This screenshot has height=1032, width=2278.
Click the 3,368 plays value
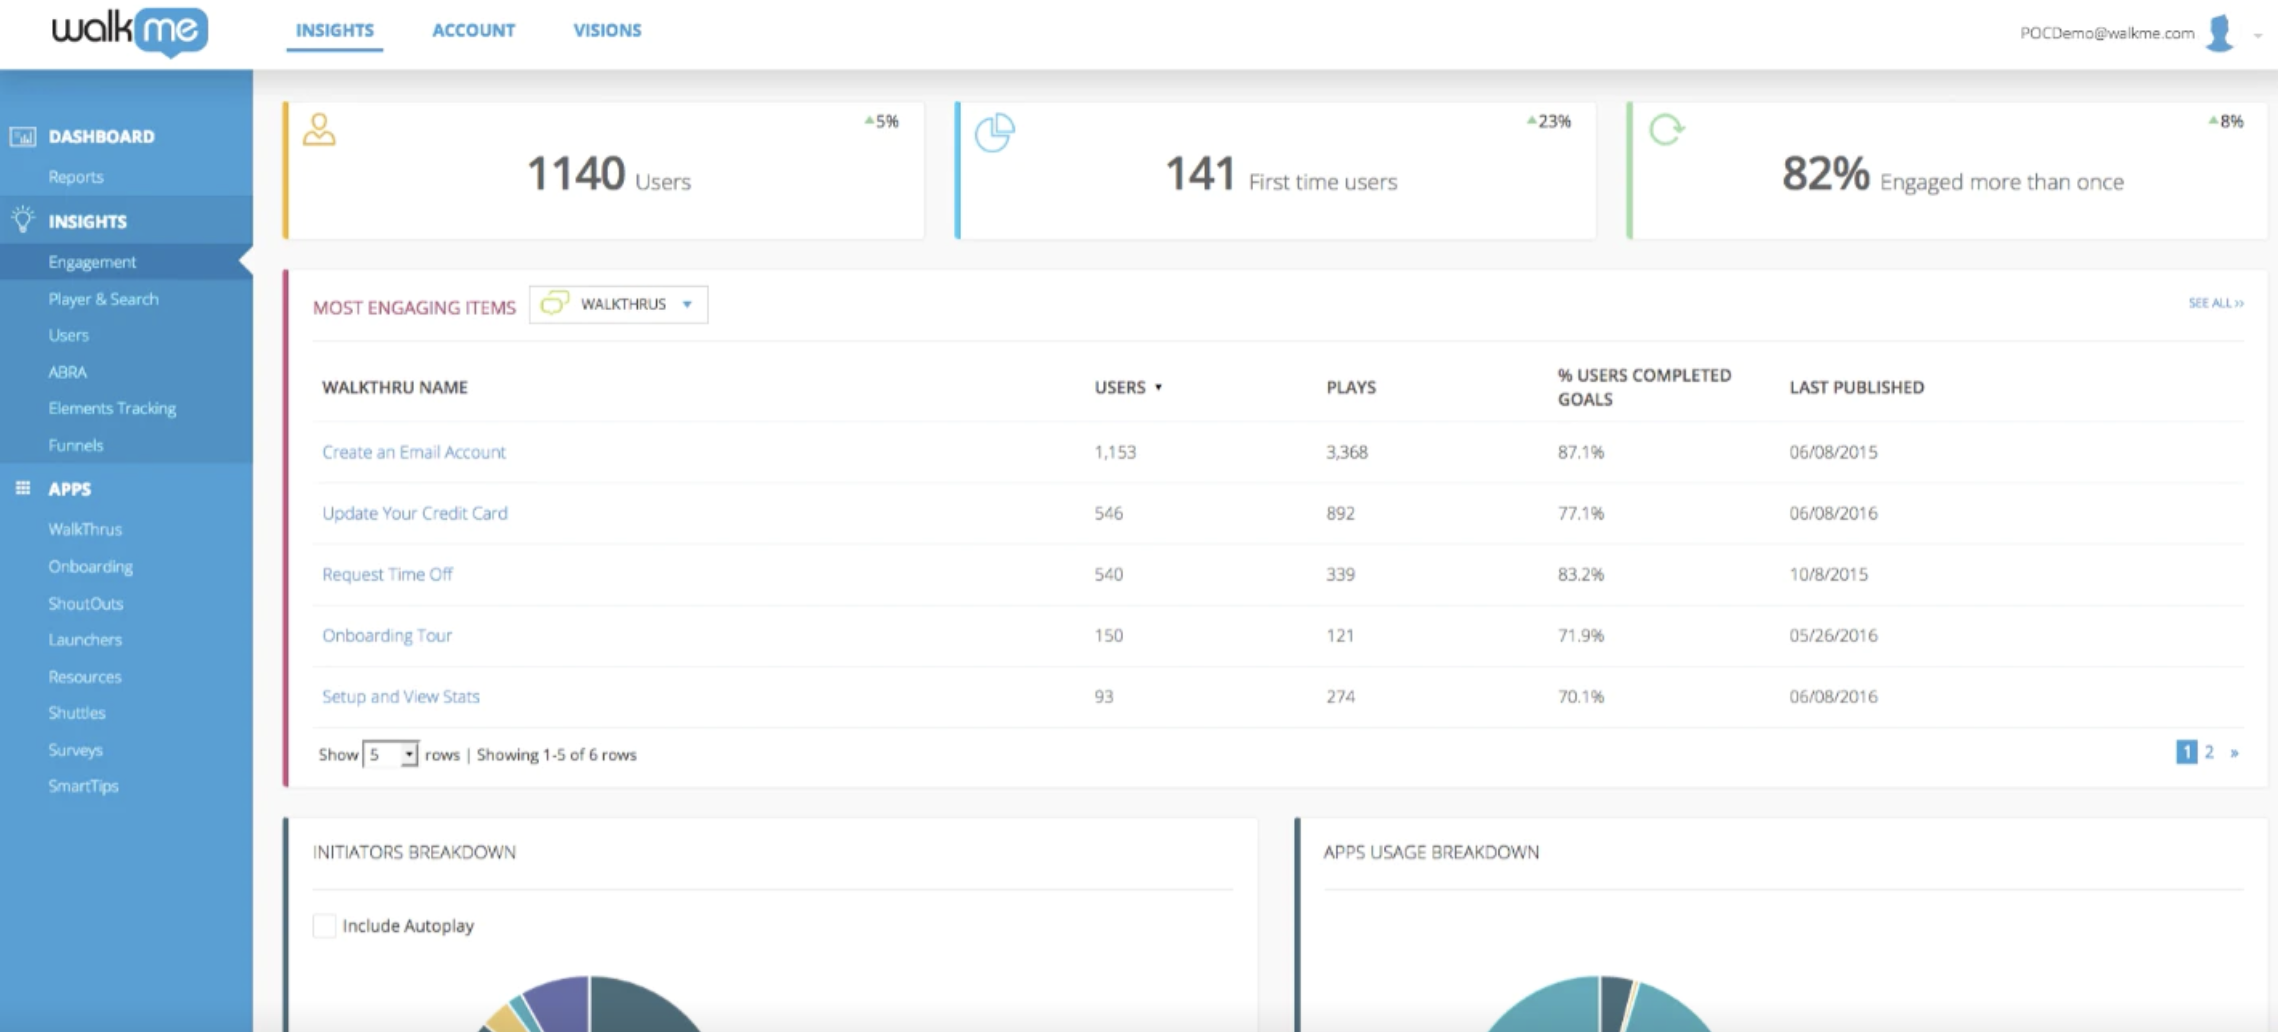(1347, 452)
